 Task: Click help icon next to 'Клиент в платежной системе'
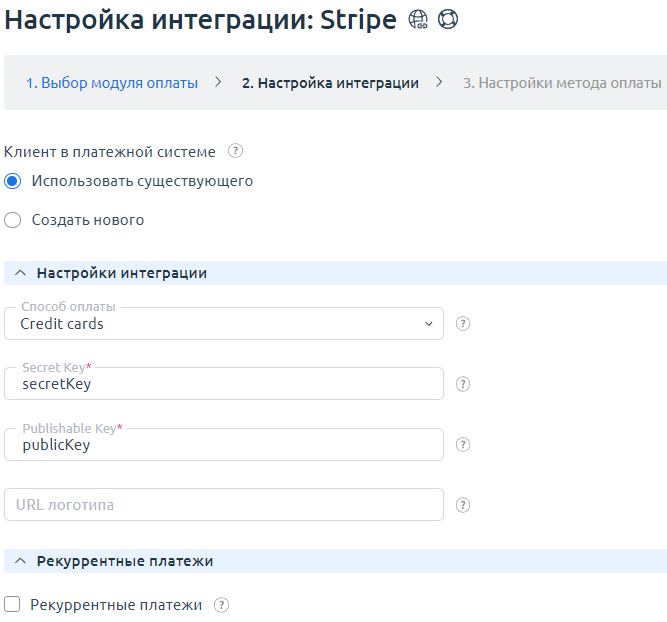tap(235, 152)
